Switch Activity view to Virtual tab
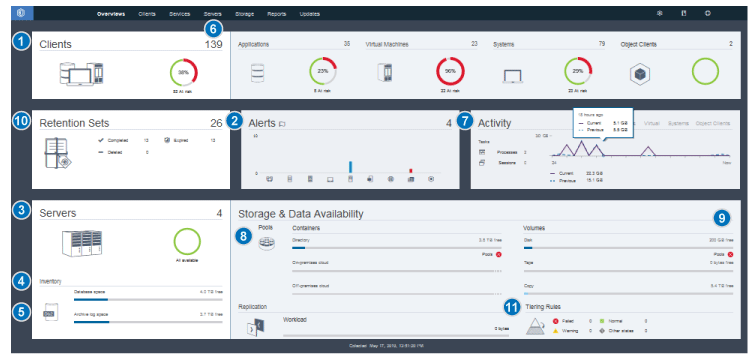The image size is (756, 360). click(652, 123)
